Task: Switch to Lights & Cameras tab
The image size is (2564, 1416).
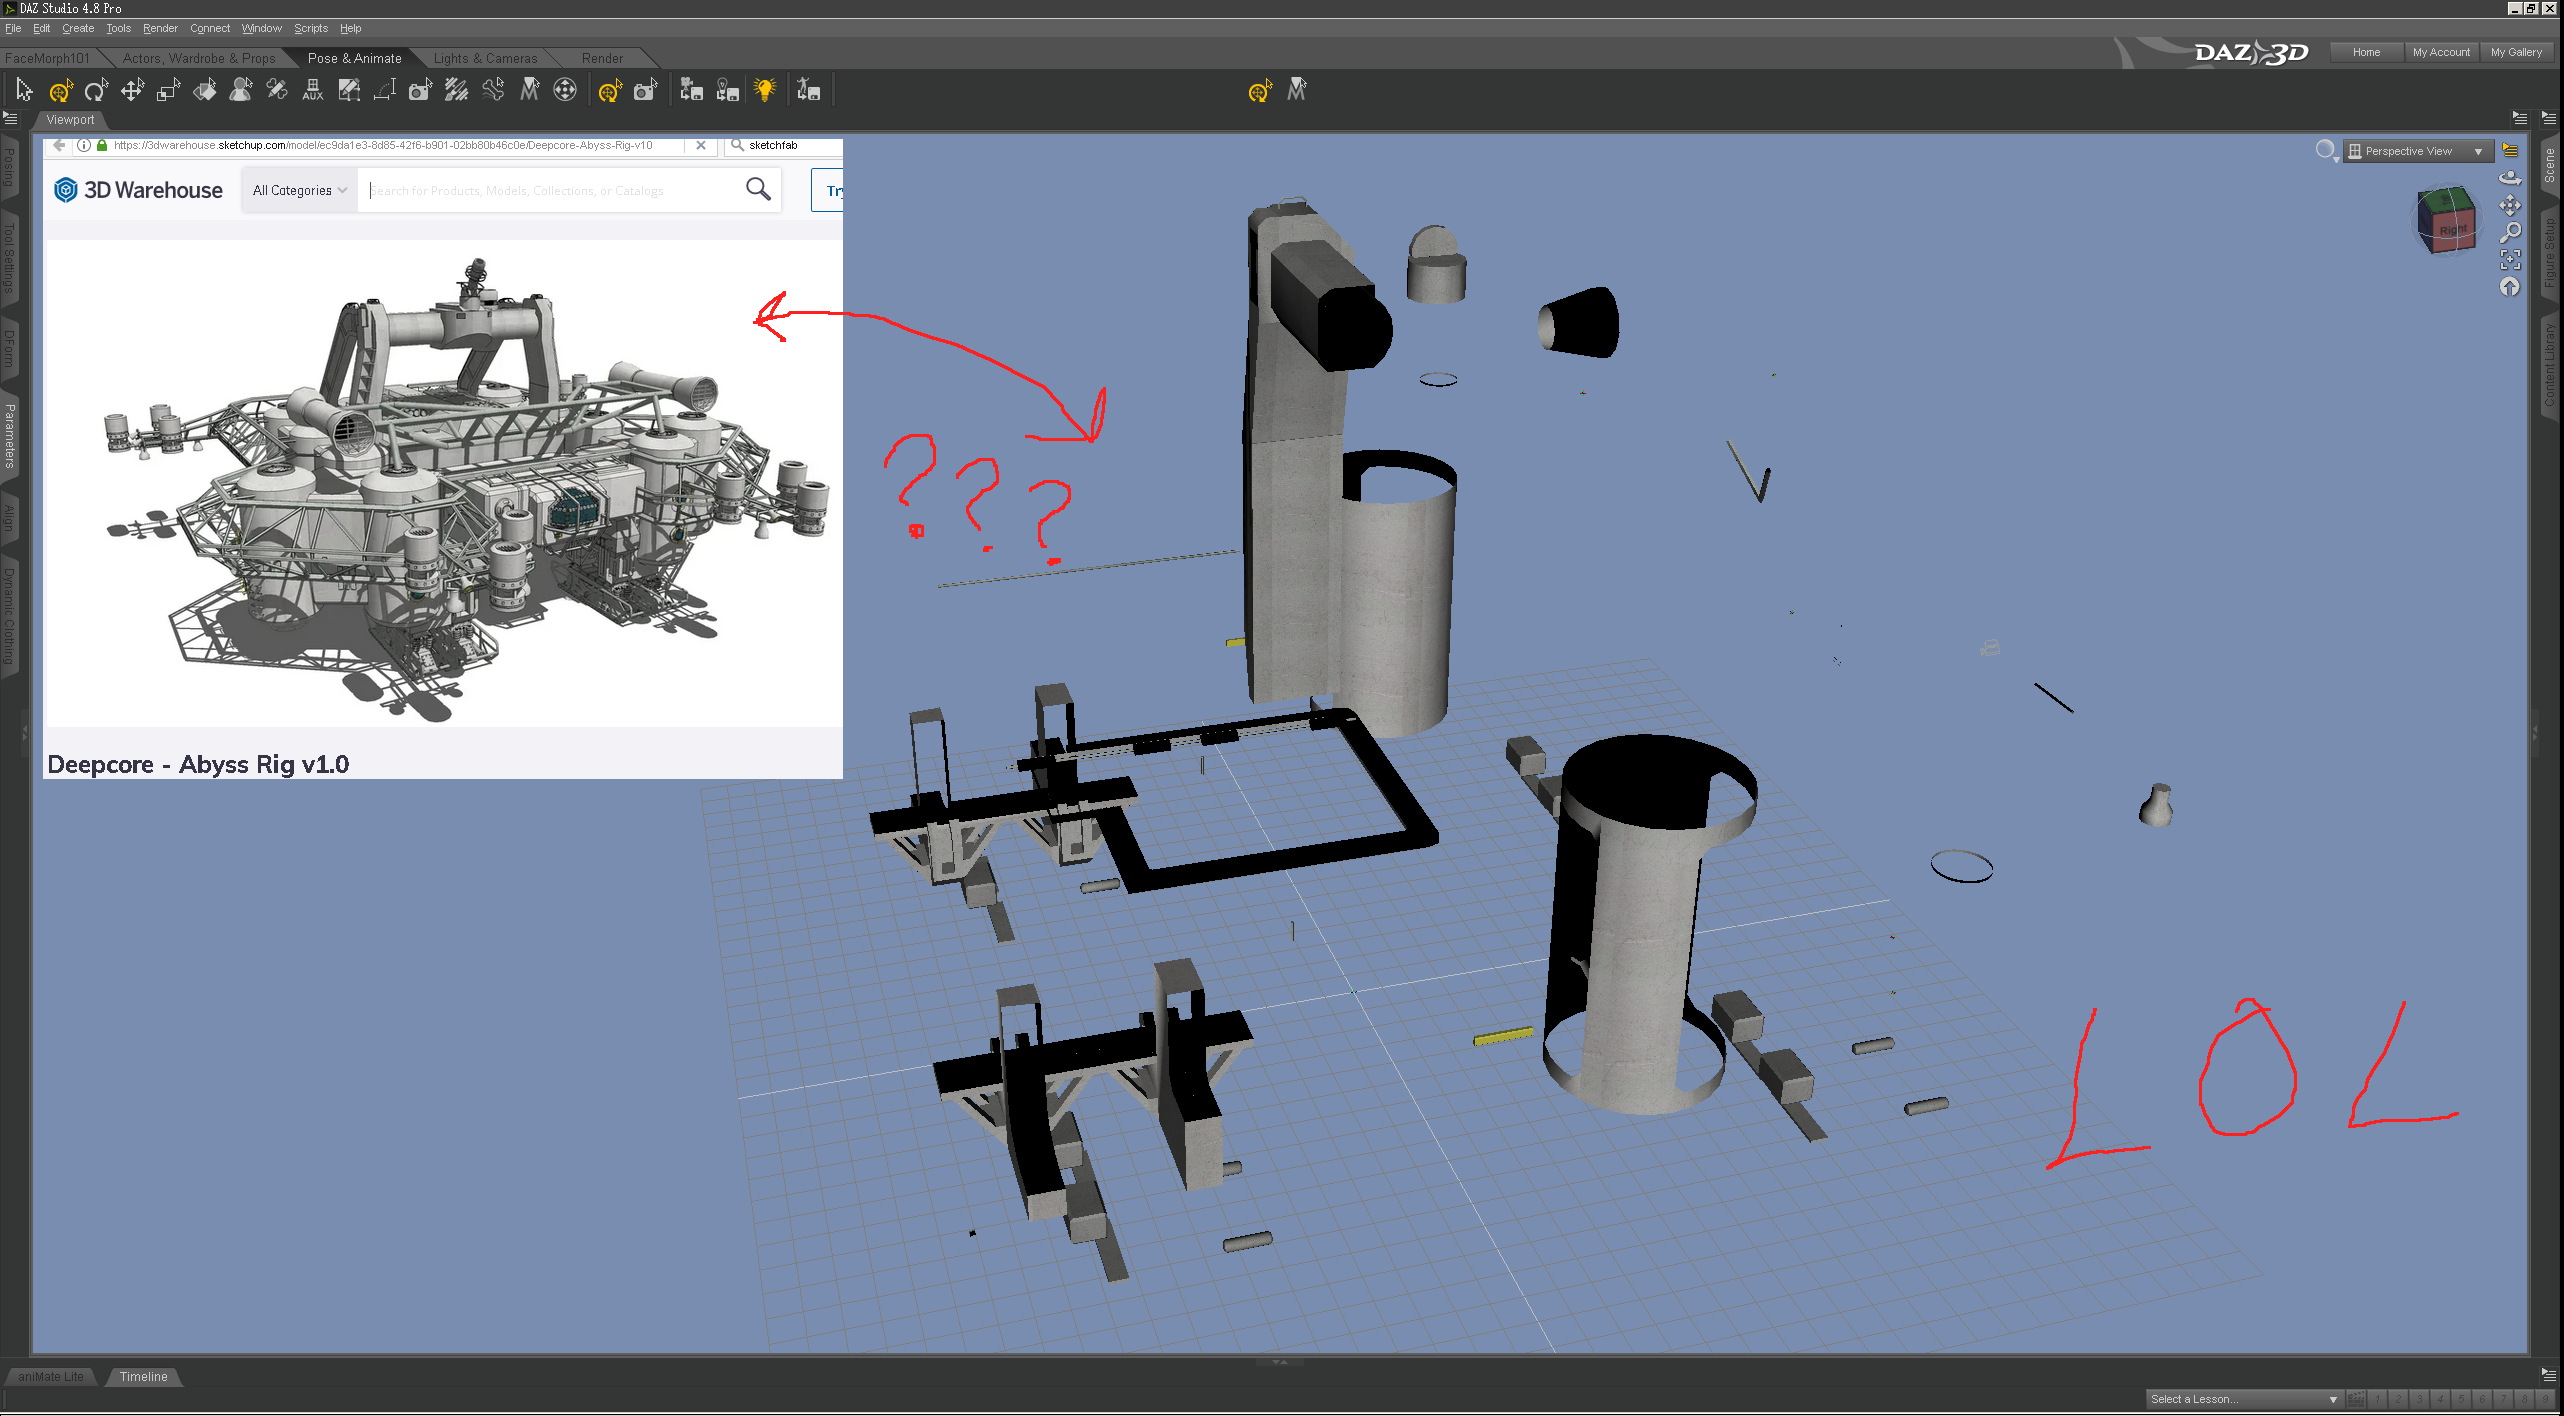Action: [x=485, y=58]
